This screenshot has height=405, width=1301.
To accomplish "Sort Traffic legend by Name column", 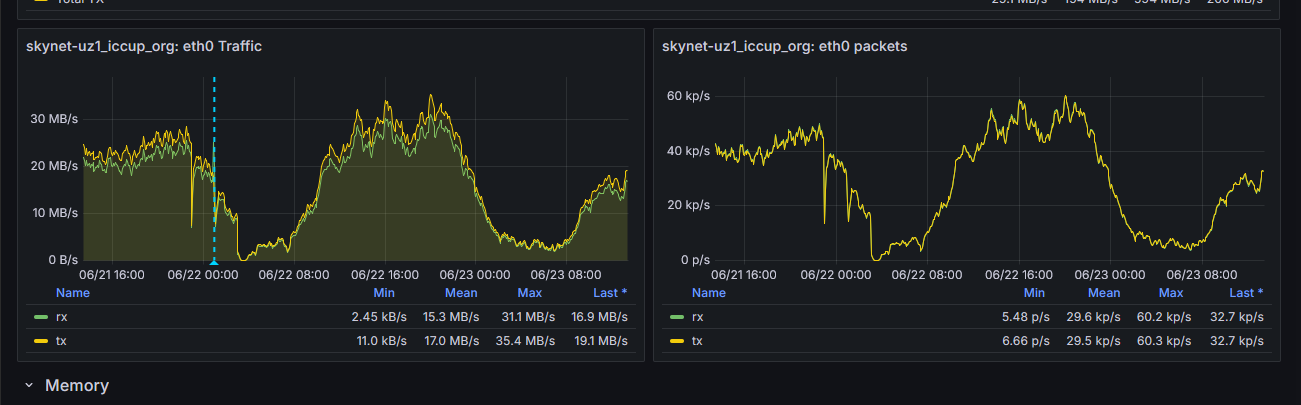I will (73, 293).
